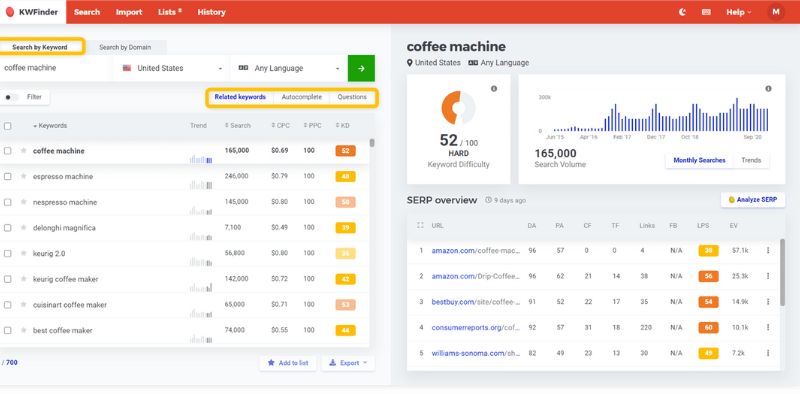Open options for williams-sonoma.com result
This screenshot has height=394, width=800.
(768, 353)
